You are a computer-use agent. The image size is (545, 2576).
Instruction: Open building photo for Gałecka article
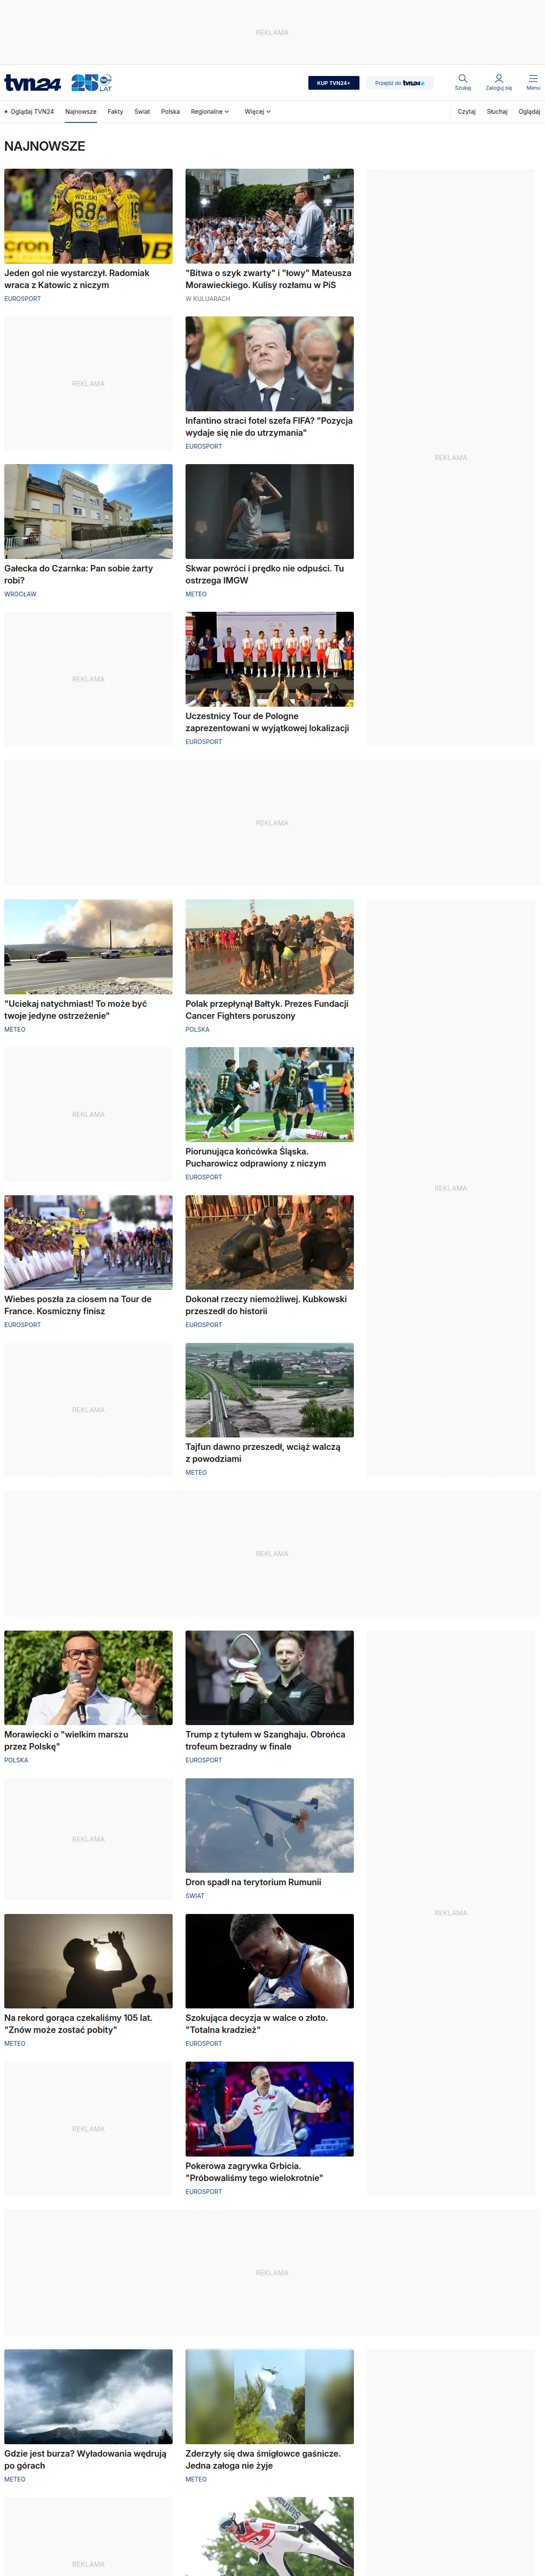tap(88, 511)
